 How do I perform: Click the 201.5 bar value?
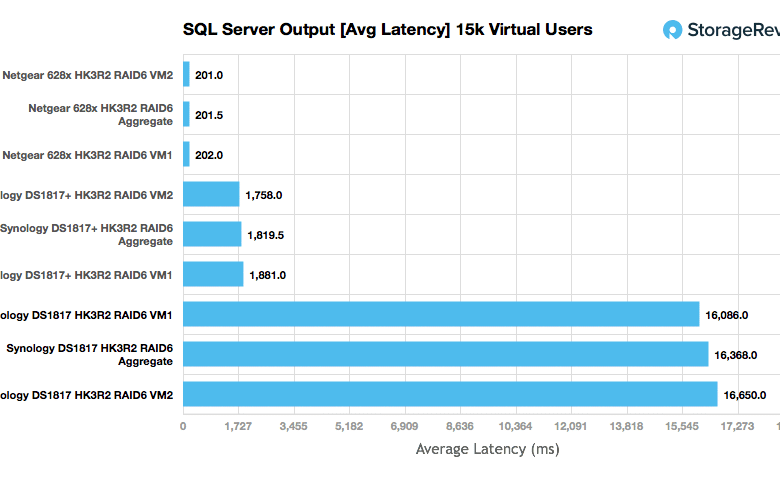point(209,115)
